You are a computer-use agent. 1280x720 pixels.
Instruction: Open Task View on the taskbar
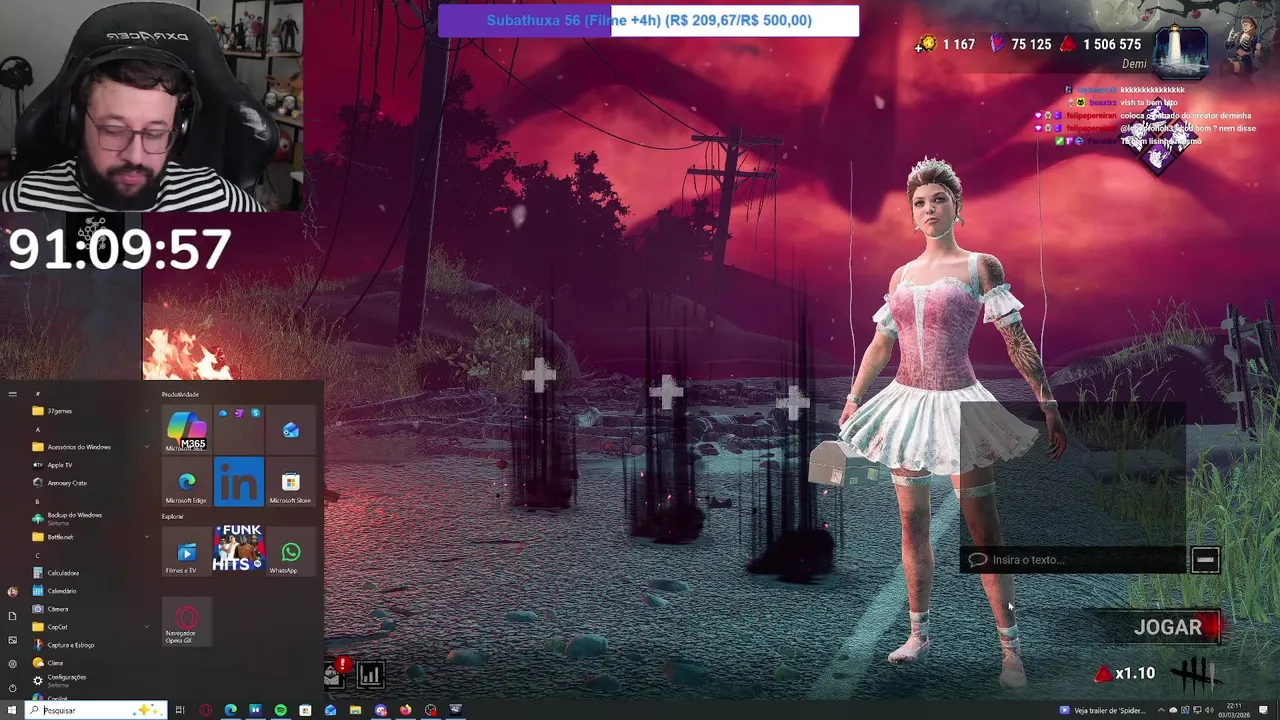(x=180, y=710)
